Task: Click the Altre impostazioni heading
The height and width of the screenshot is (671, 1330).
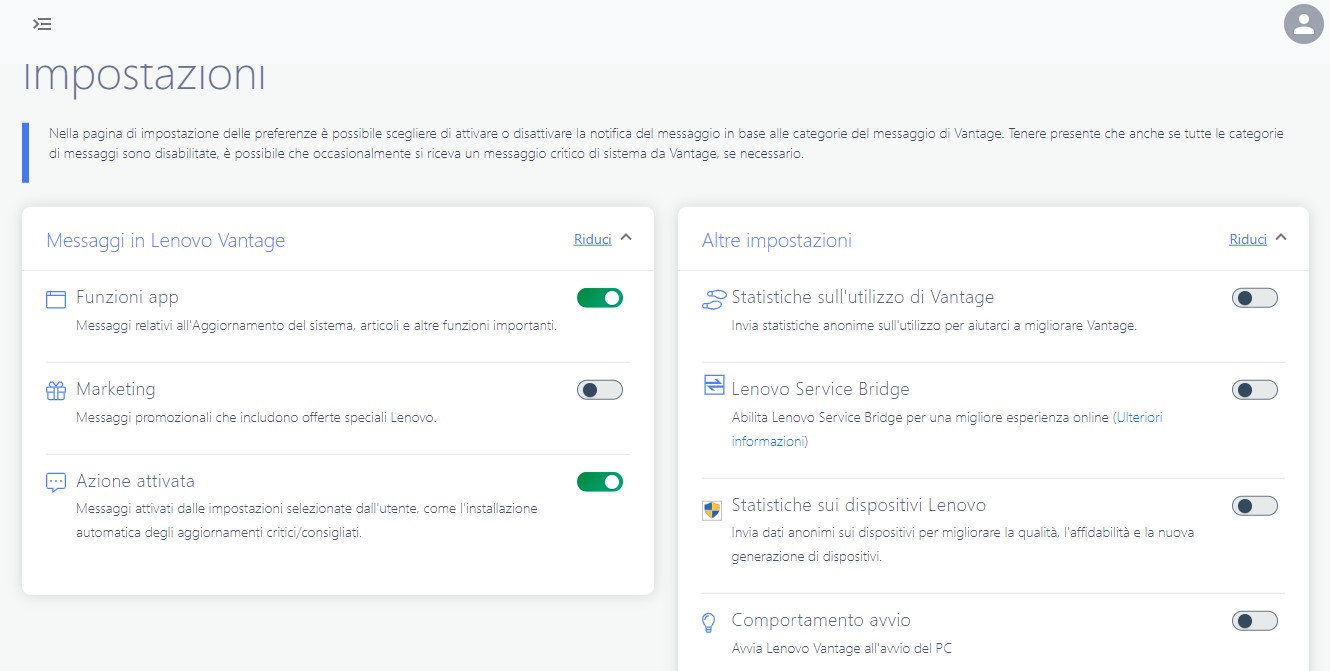Action: click(x=777, y=240)
